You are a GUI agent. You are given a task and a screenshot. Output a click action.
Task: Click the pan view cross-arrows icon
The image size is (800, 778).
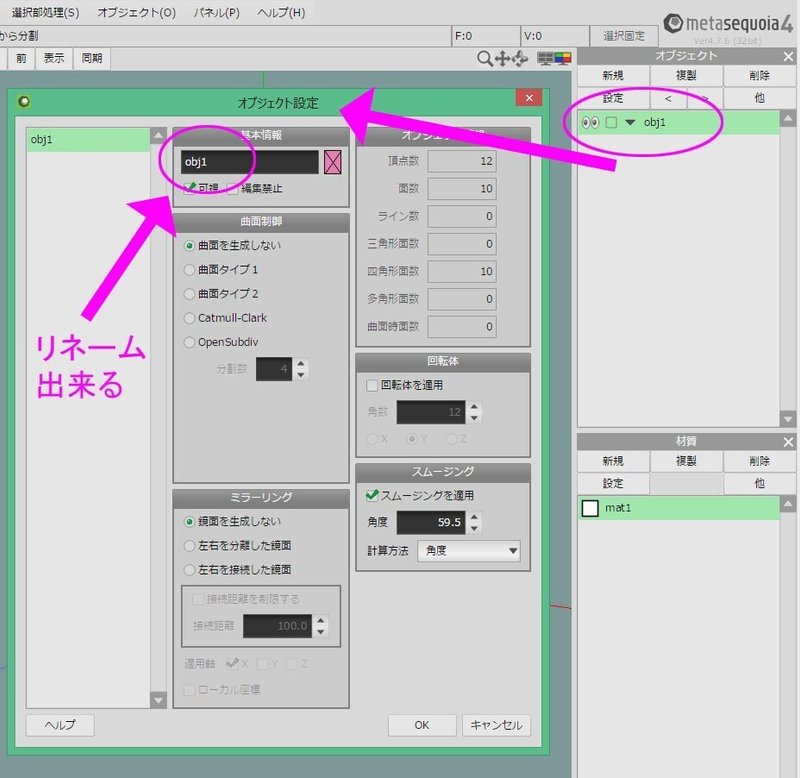(503, 59)
